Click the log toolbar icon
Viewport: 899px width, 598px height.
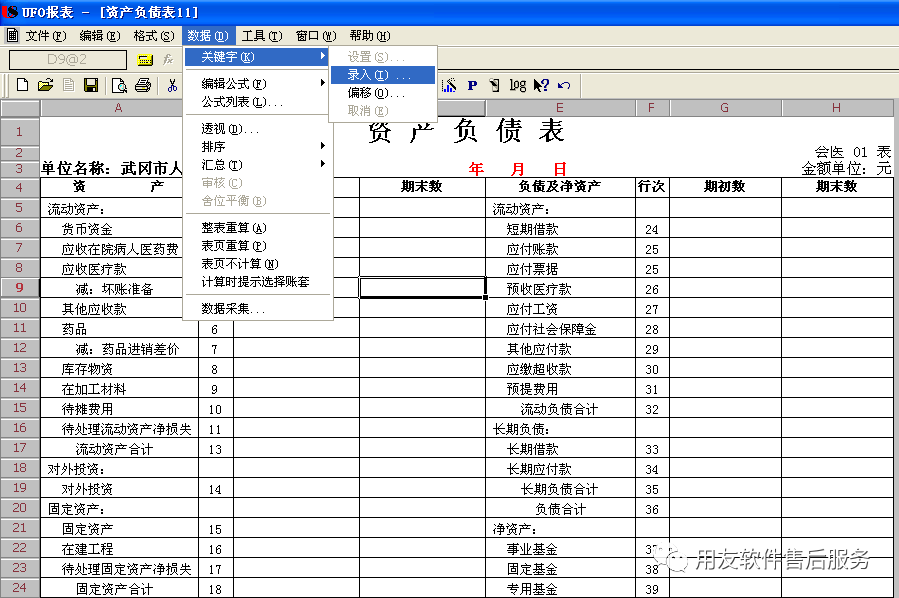[518, 85]
